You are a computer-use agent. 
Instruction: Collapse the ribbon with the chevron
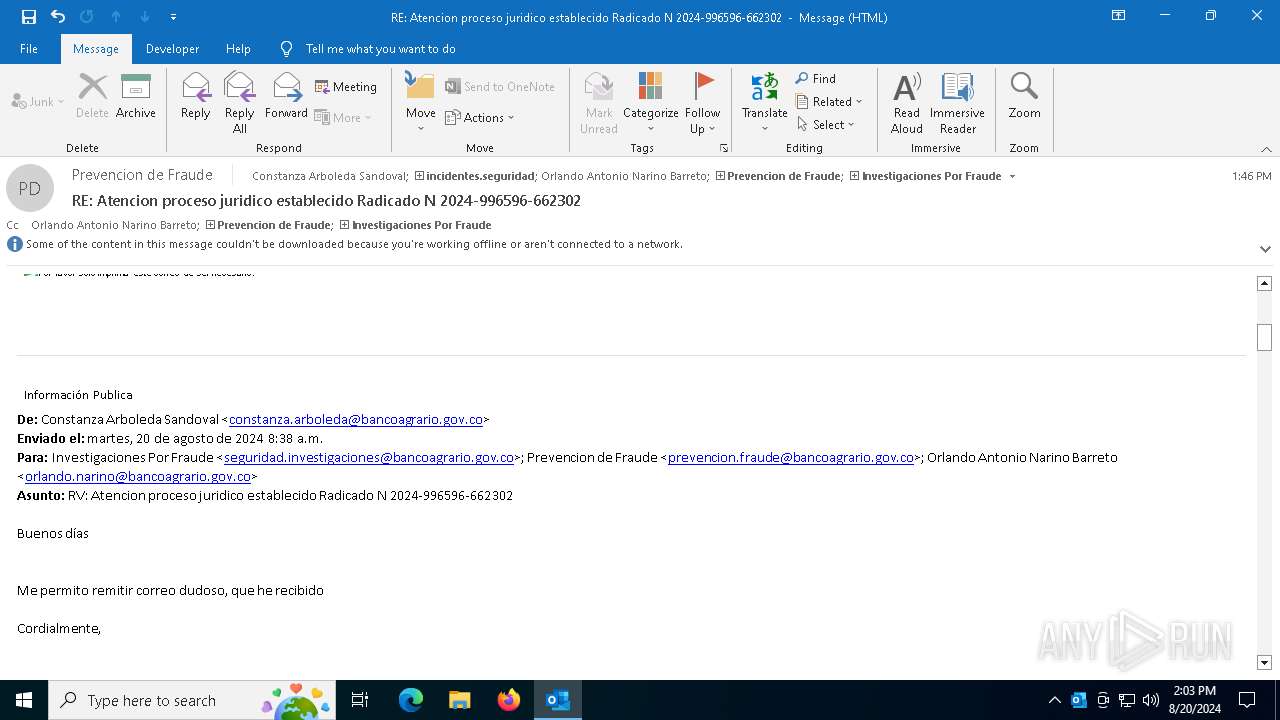(1266, 149)
